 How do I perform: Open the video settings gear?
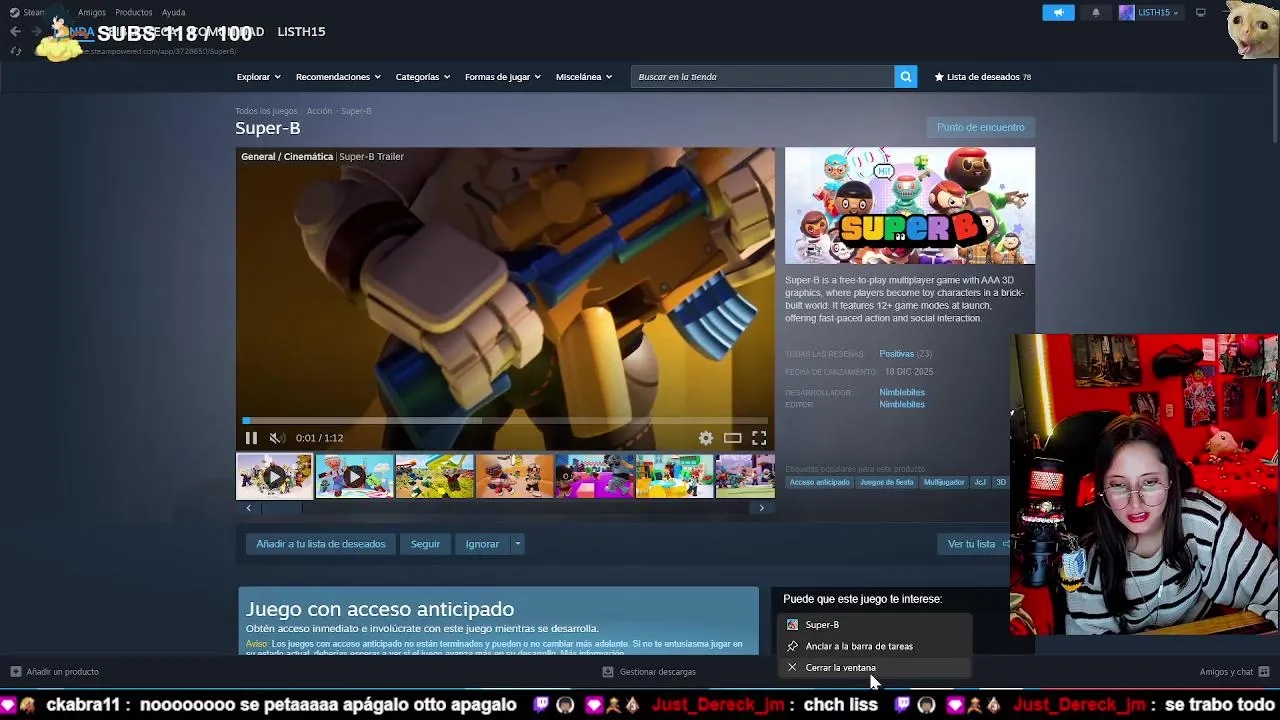click(706, 438)
